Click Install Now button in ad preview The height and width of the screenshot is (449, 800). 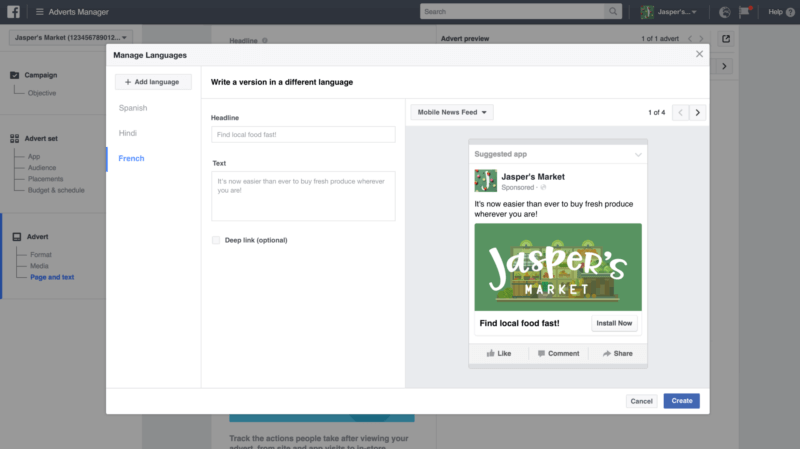tap(614, 323)
